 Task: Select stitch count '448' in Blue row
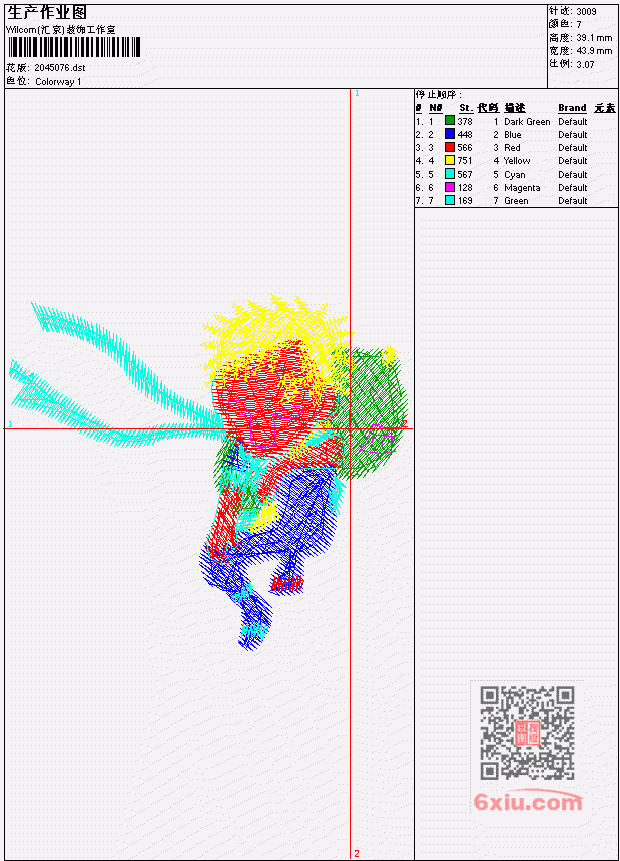pyautogui.click(x=465, y=135)
